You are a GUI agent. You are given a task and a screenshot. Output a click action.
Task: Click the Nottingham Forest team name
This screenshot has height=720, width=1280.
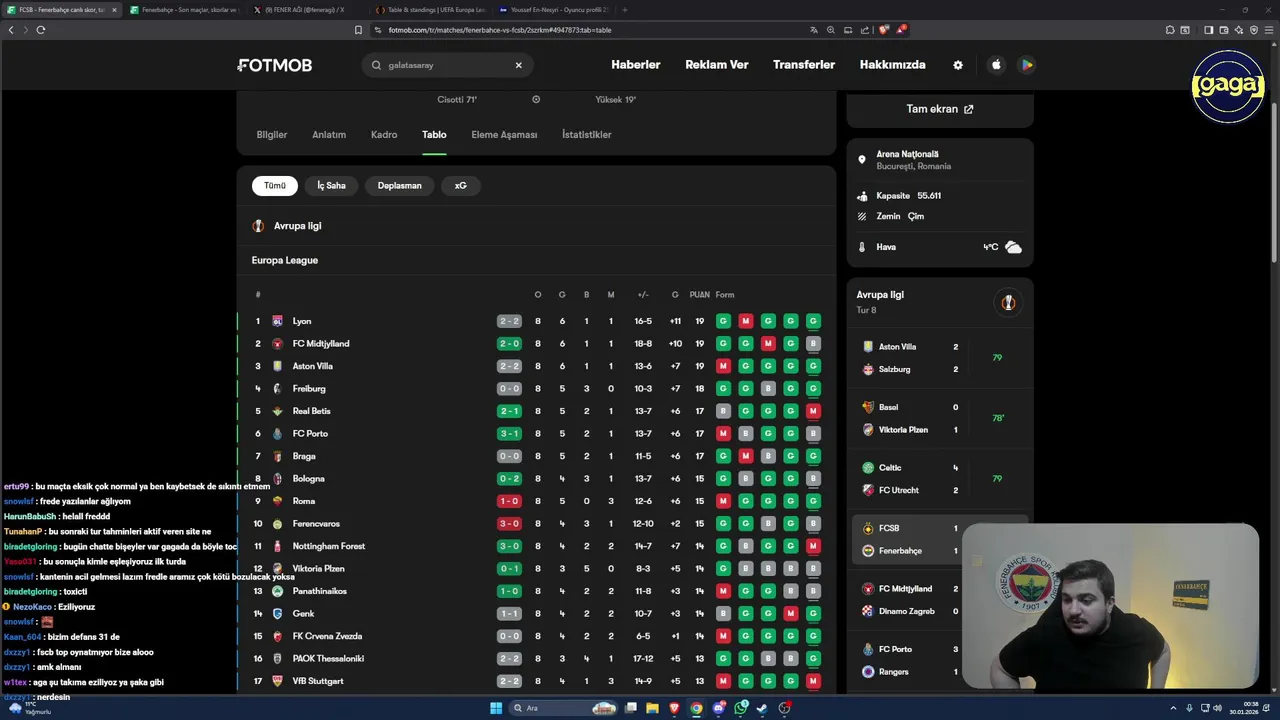pos(329,546)
